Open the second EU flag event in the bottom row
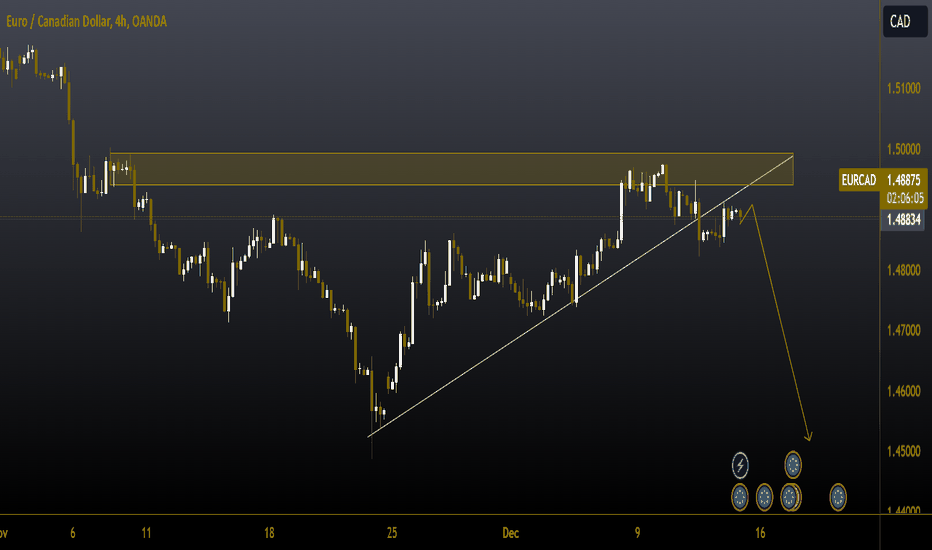This screenshot has height=550, width=932. (764, 497)
